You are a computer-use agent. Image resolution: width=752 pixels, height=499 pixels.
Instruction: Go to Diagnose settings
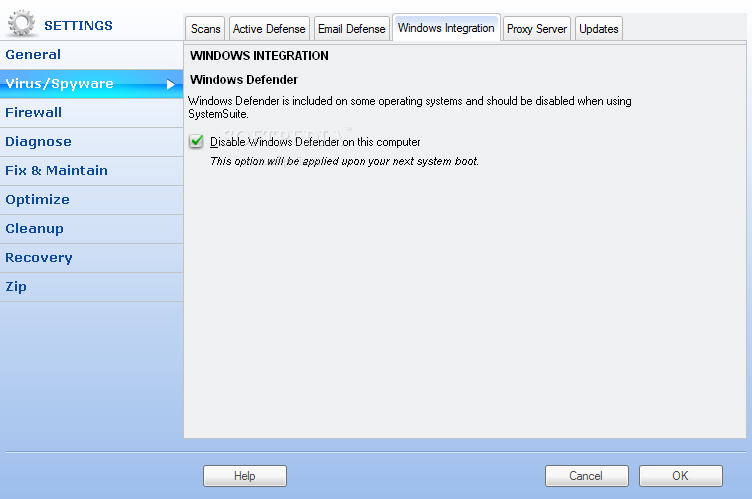click(91, 142)
